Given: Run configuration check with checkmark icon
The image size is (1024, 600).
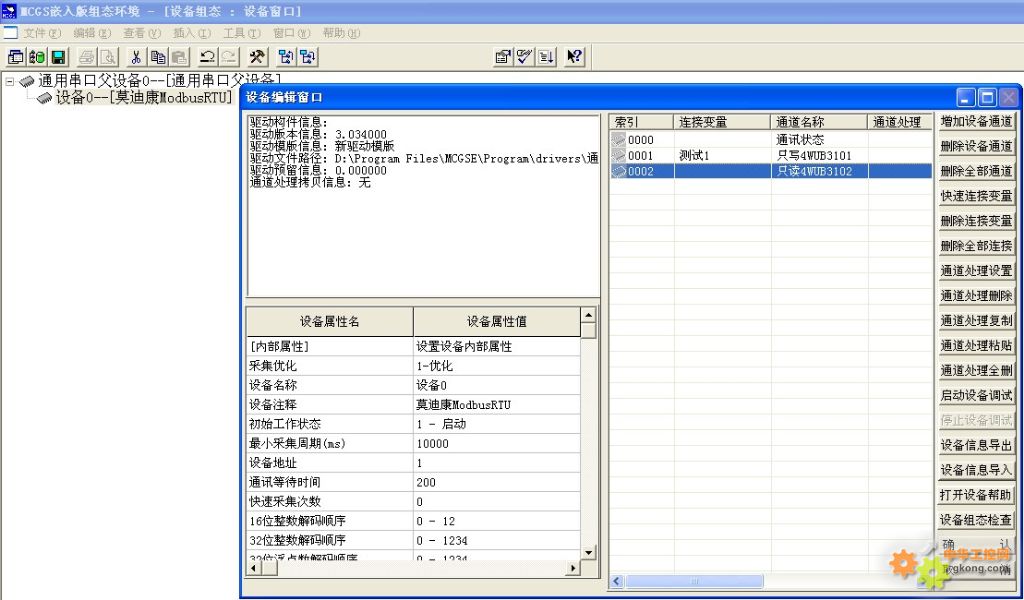Looking at the screenshot, I should [524, 57].
